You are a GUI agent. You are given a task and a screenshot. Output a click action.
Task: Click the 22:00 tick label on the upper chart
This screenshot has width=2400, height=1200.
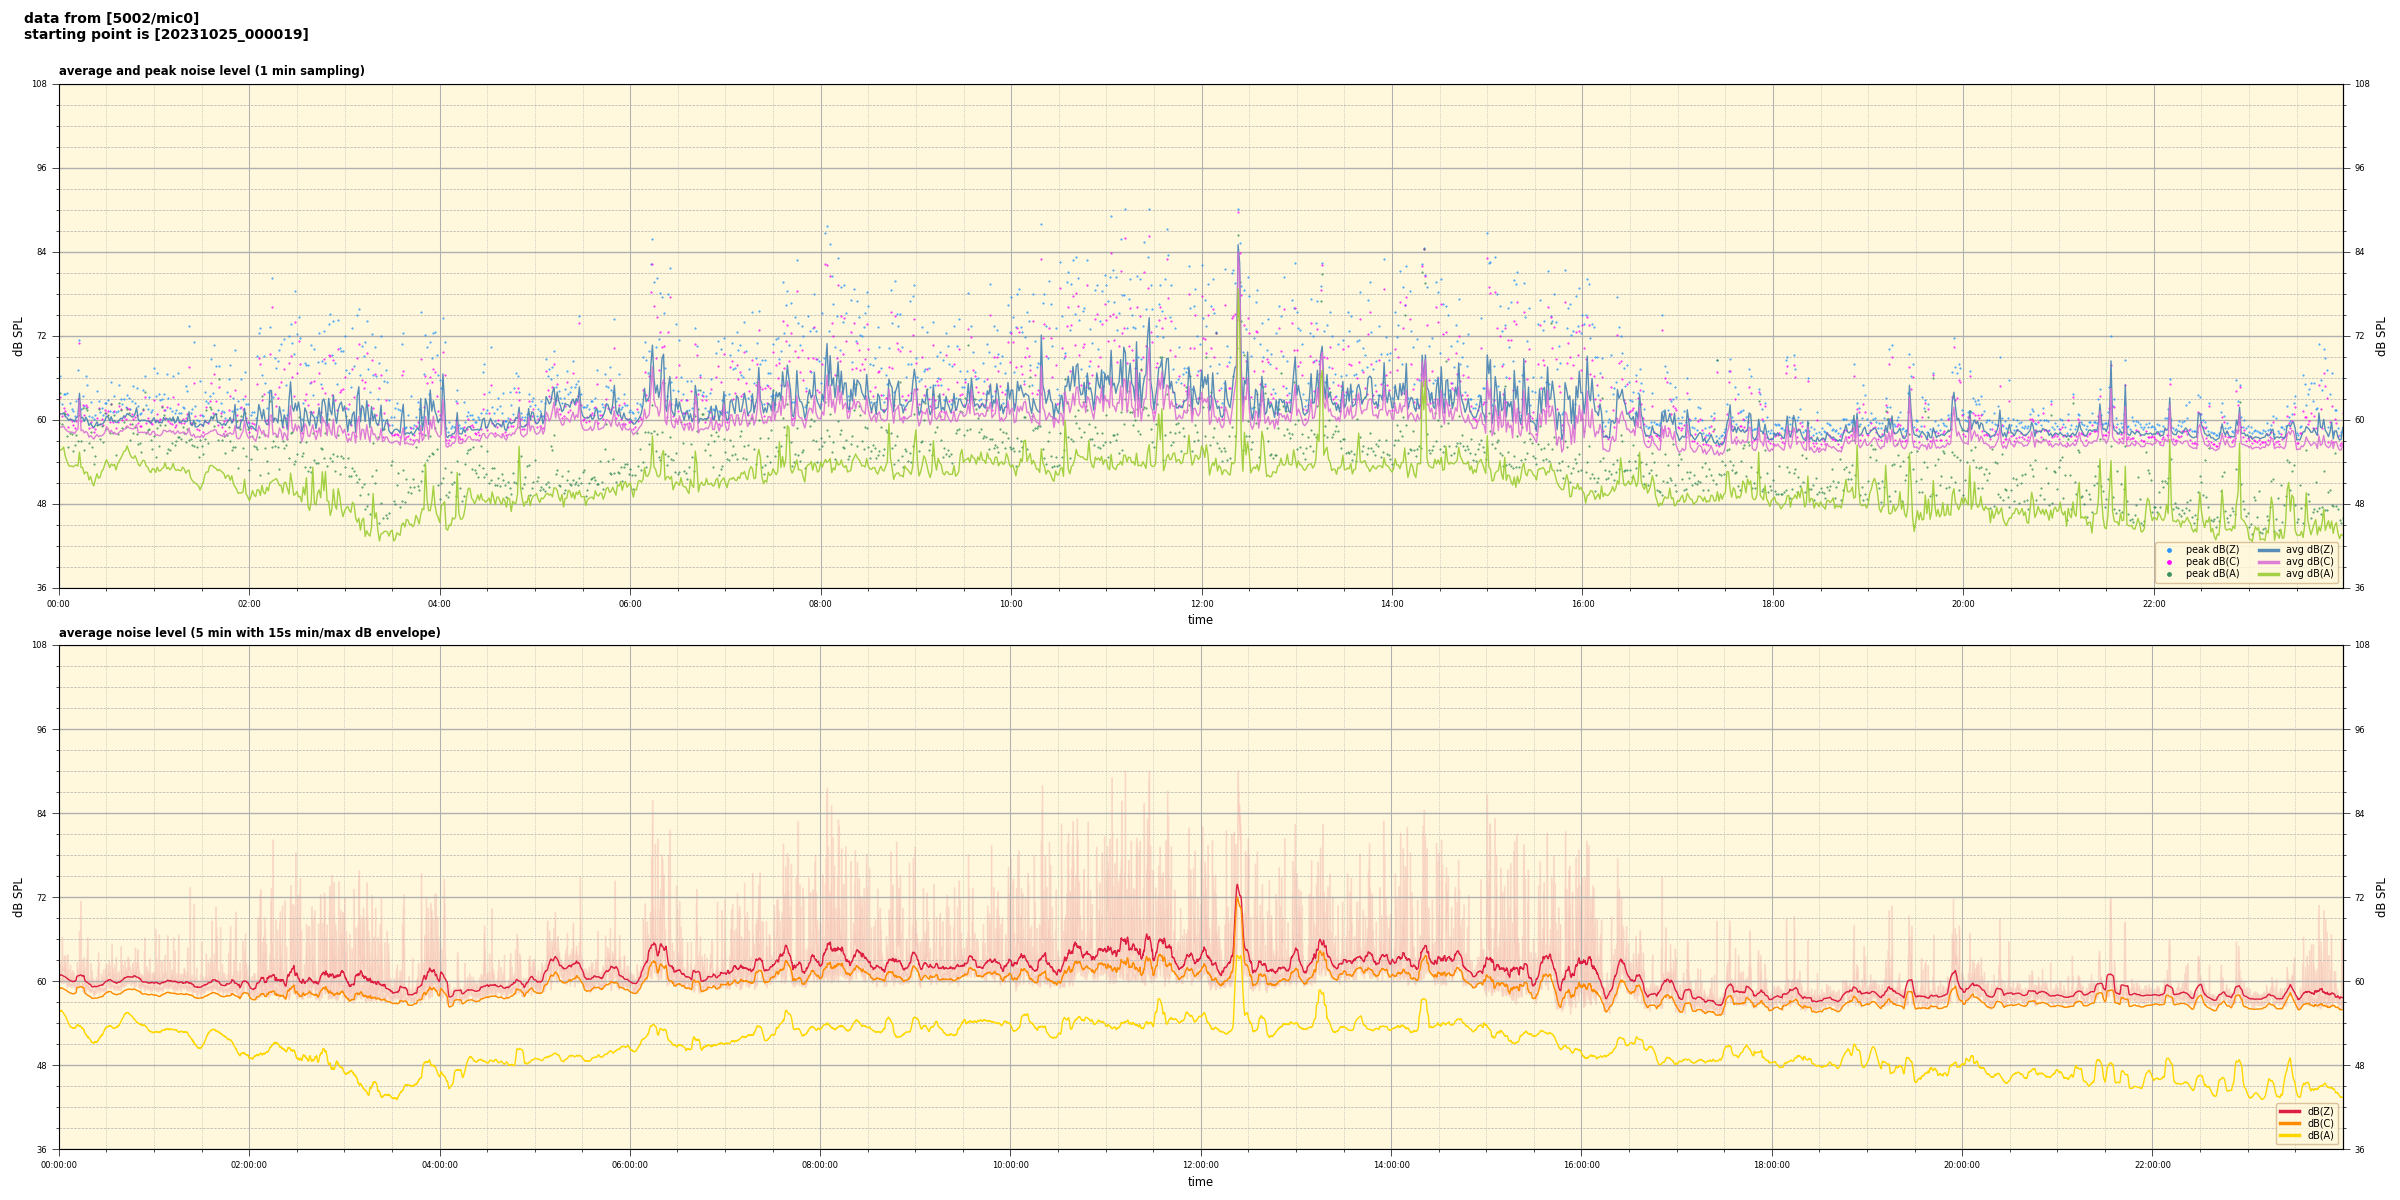click(x=2153, y=604)
